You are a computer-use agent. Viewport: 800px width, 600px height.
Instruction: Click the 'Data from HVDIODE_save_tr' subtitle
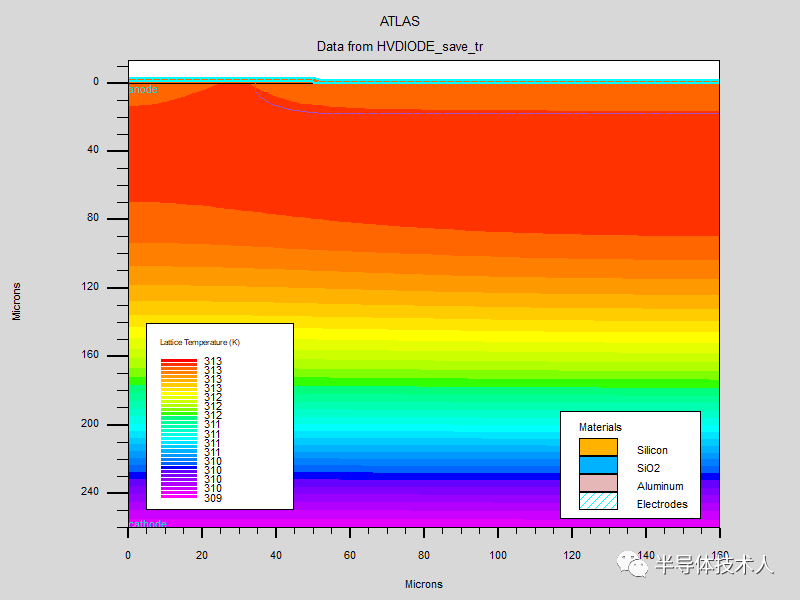399,46
